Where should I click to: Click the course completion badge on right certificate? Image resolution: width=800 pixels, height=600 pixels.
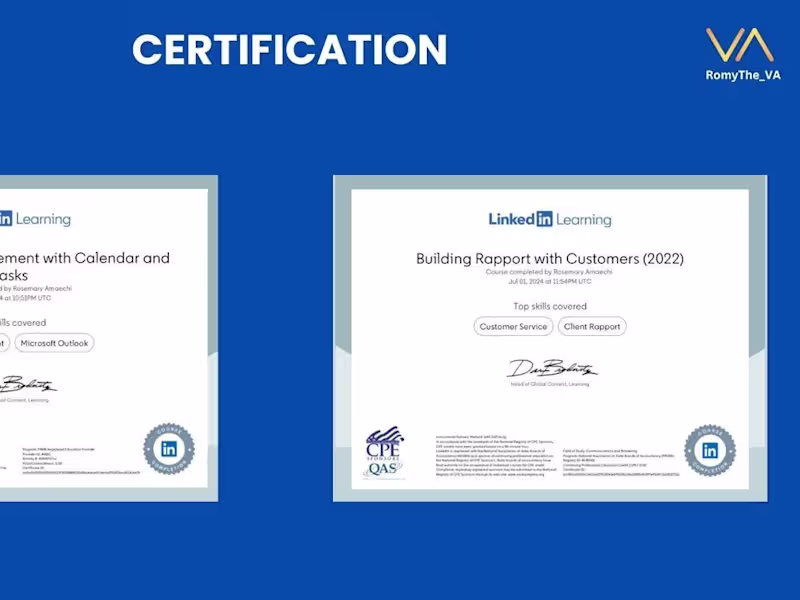click(710, 451)
